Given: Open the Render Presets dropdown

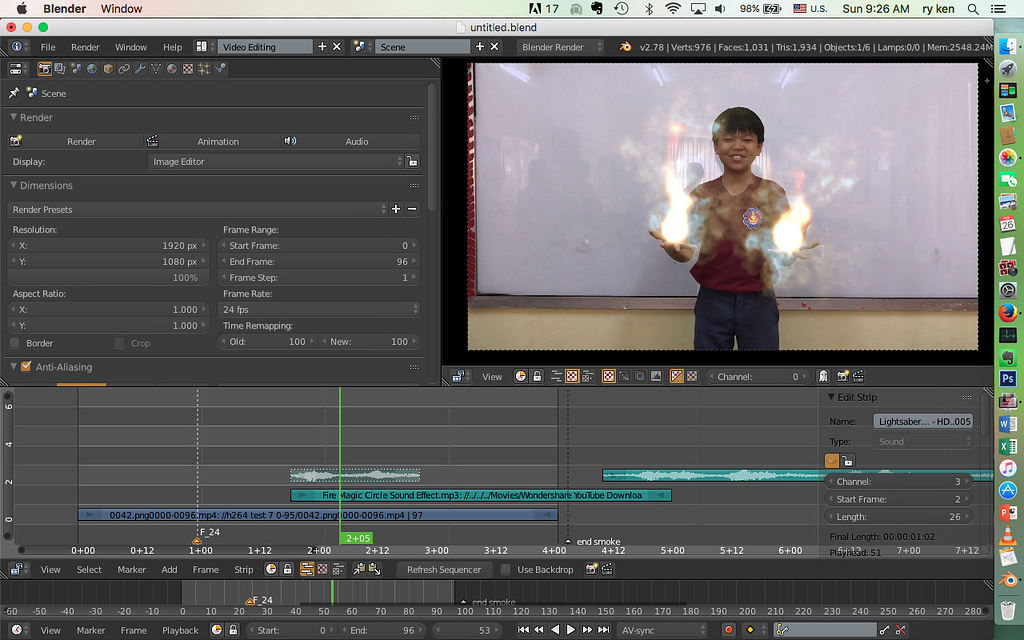Looking at the screenshot, I should coord(198,209).
